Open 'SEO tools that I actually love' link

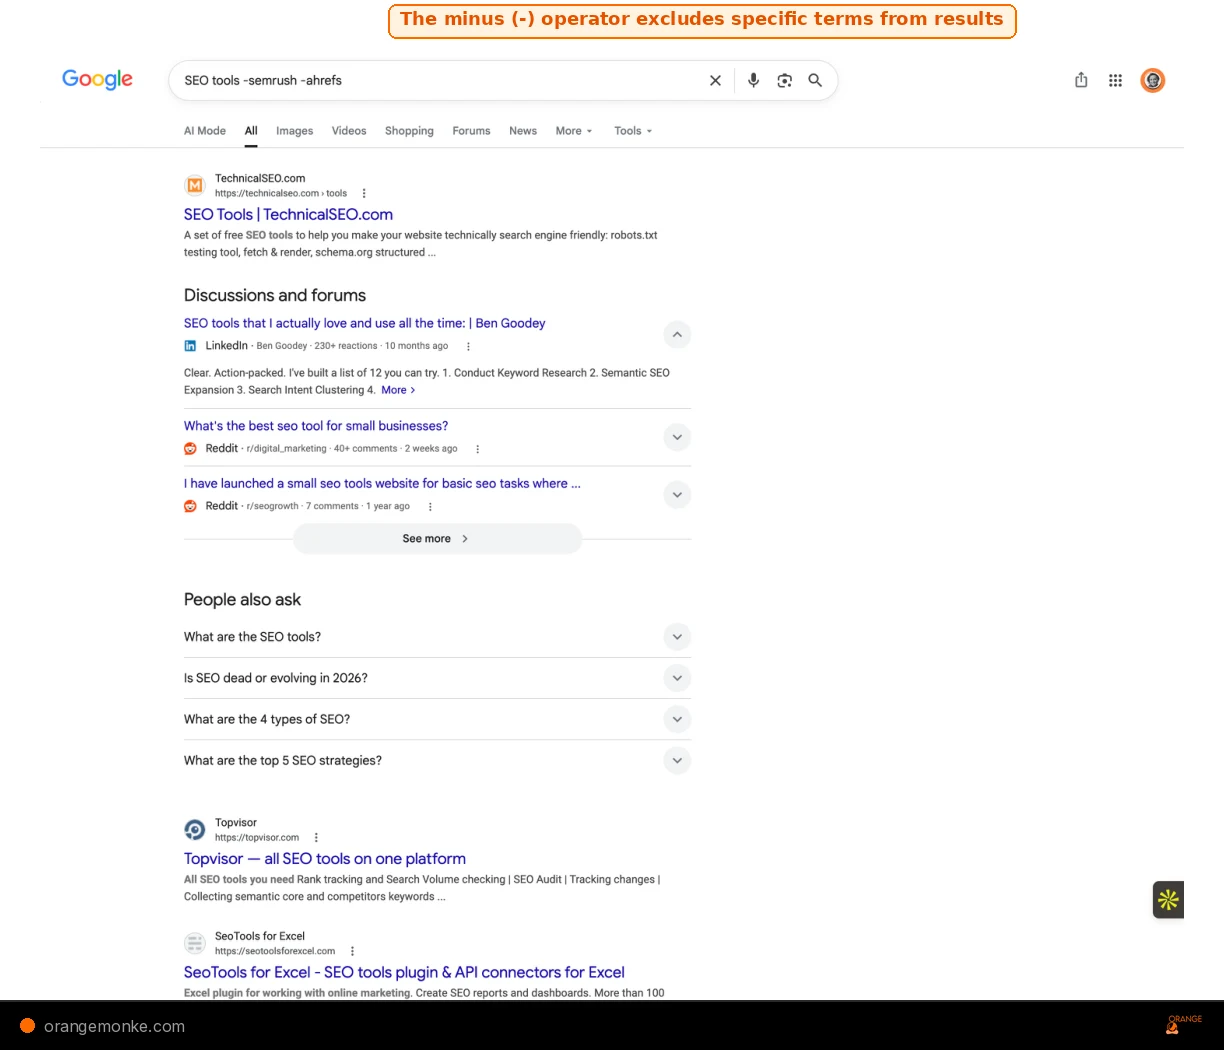[364, 323]
